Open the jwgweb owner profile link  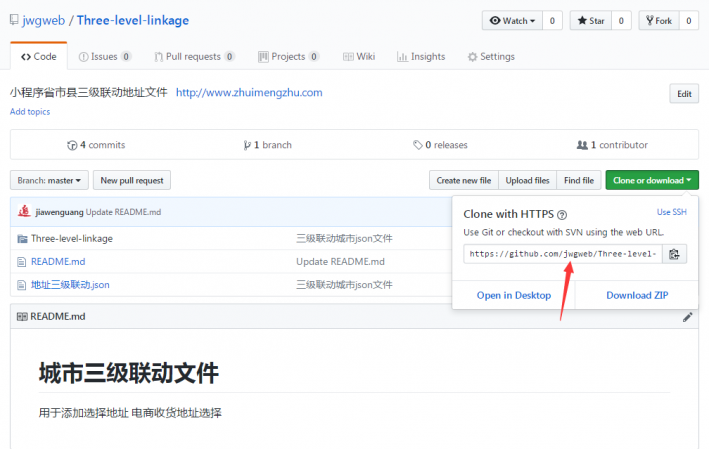(43, 20)
